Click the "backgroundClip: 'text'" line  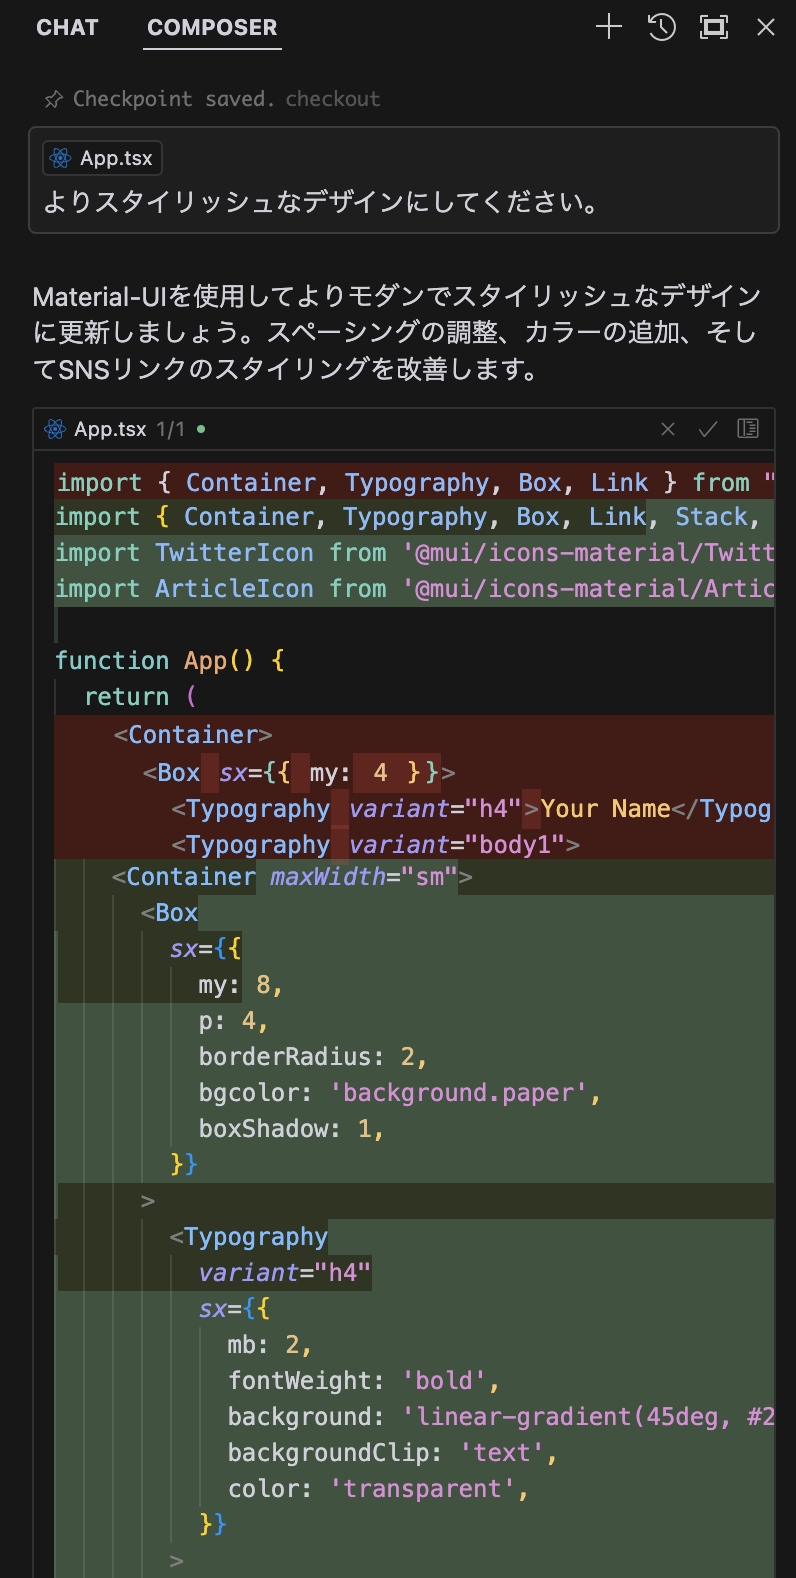pos(392,1453)
